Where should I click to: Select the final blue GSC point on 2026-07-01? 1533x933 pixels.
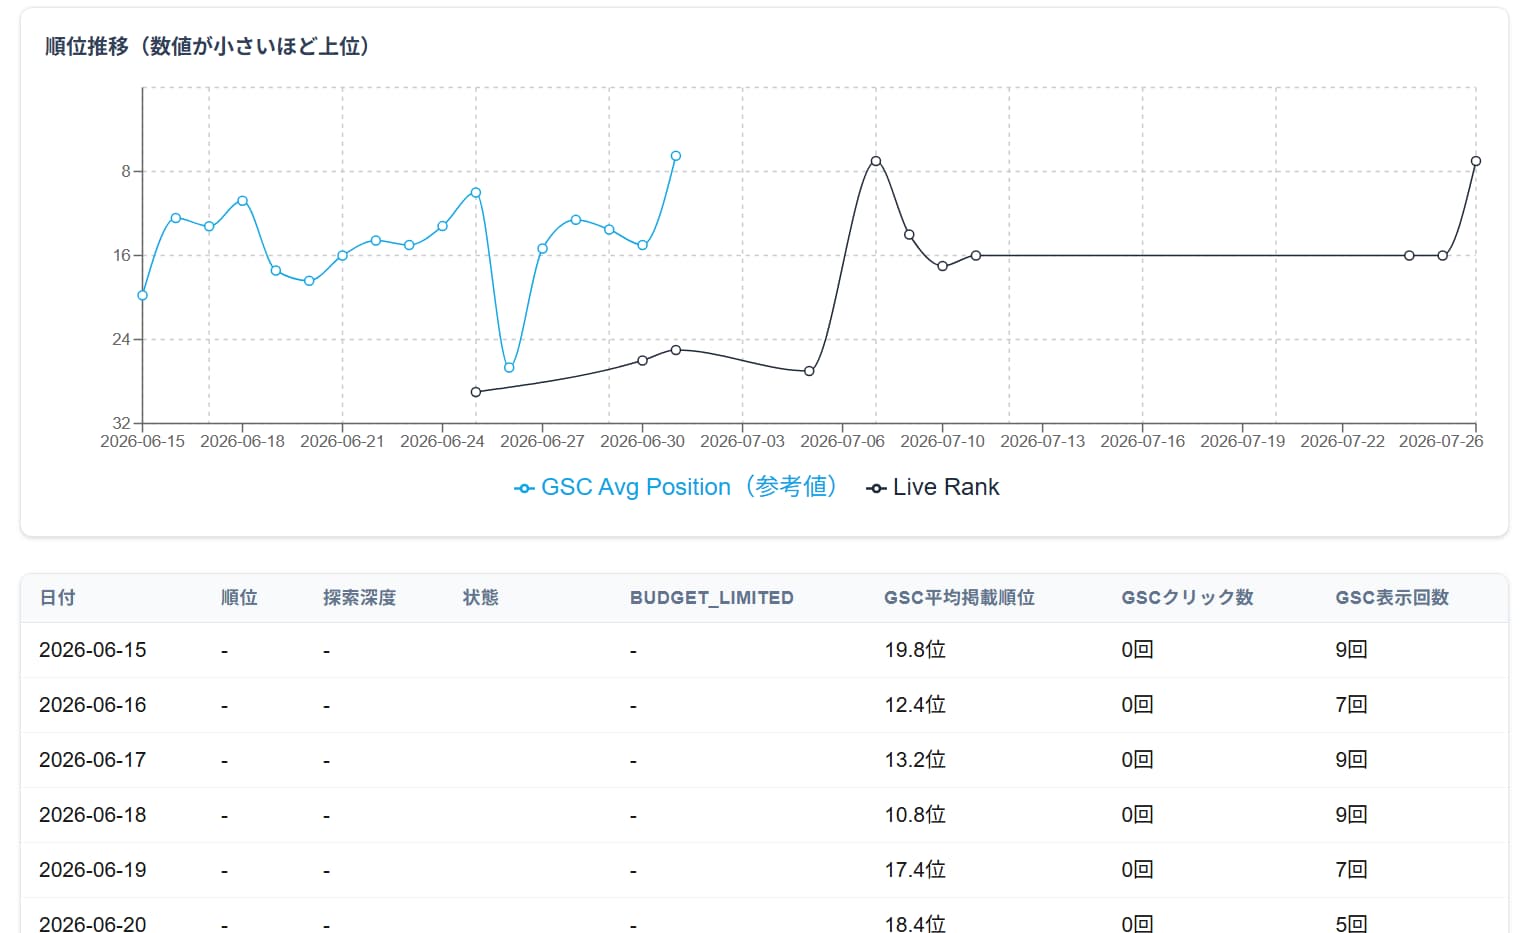(x=676, y=156)
